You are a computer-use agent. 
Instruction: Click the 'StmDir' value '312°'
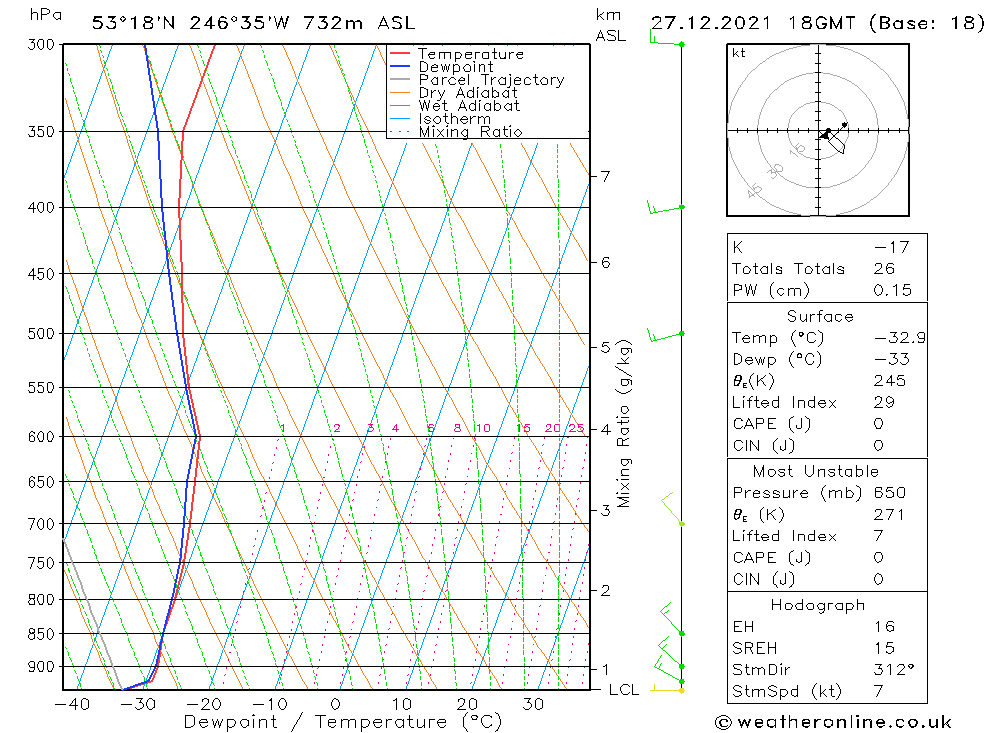coord(893,670)
